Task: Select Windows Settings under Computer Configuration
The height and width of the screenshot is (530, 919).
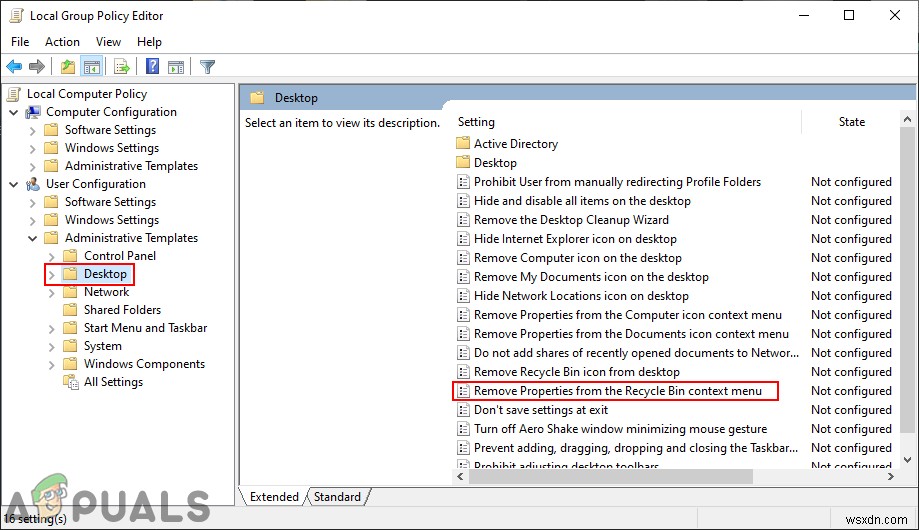Action: (112, 148)
